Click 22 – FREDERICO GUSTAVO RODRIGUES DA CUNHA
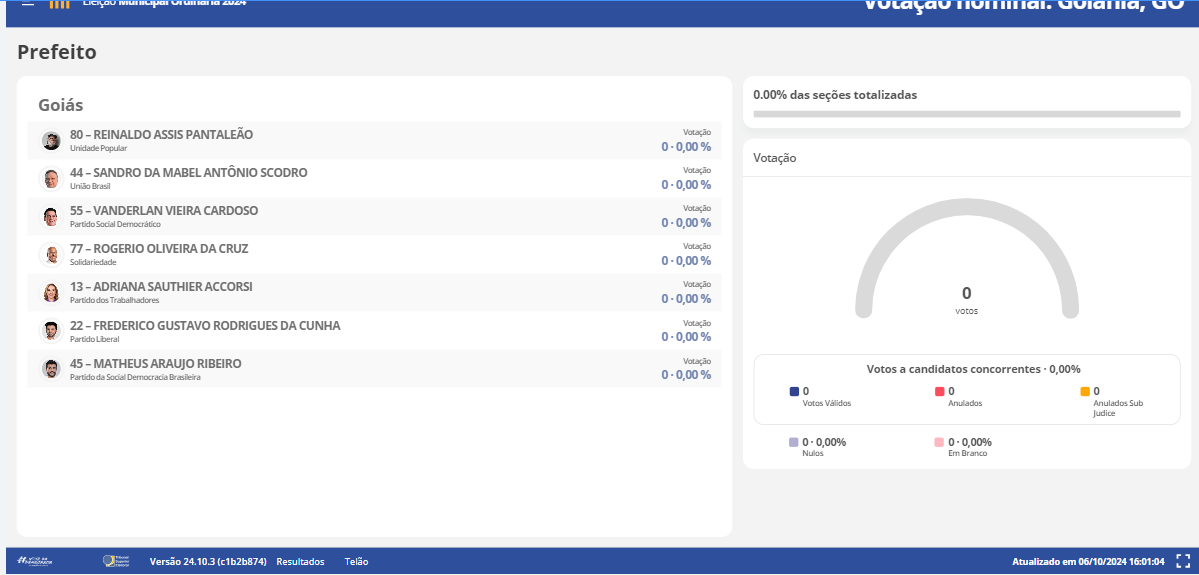Image resolution: width=1199 pixels, height=575 pixels. (205, 325)
